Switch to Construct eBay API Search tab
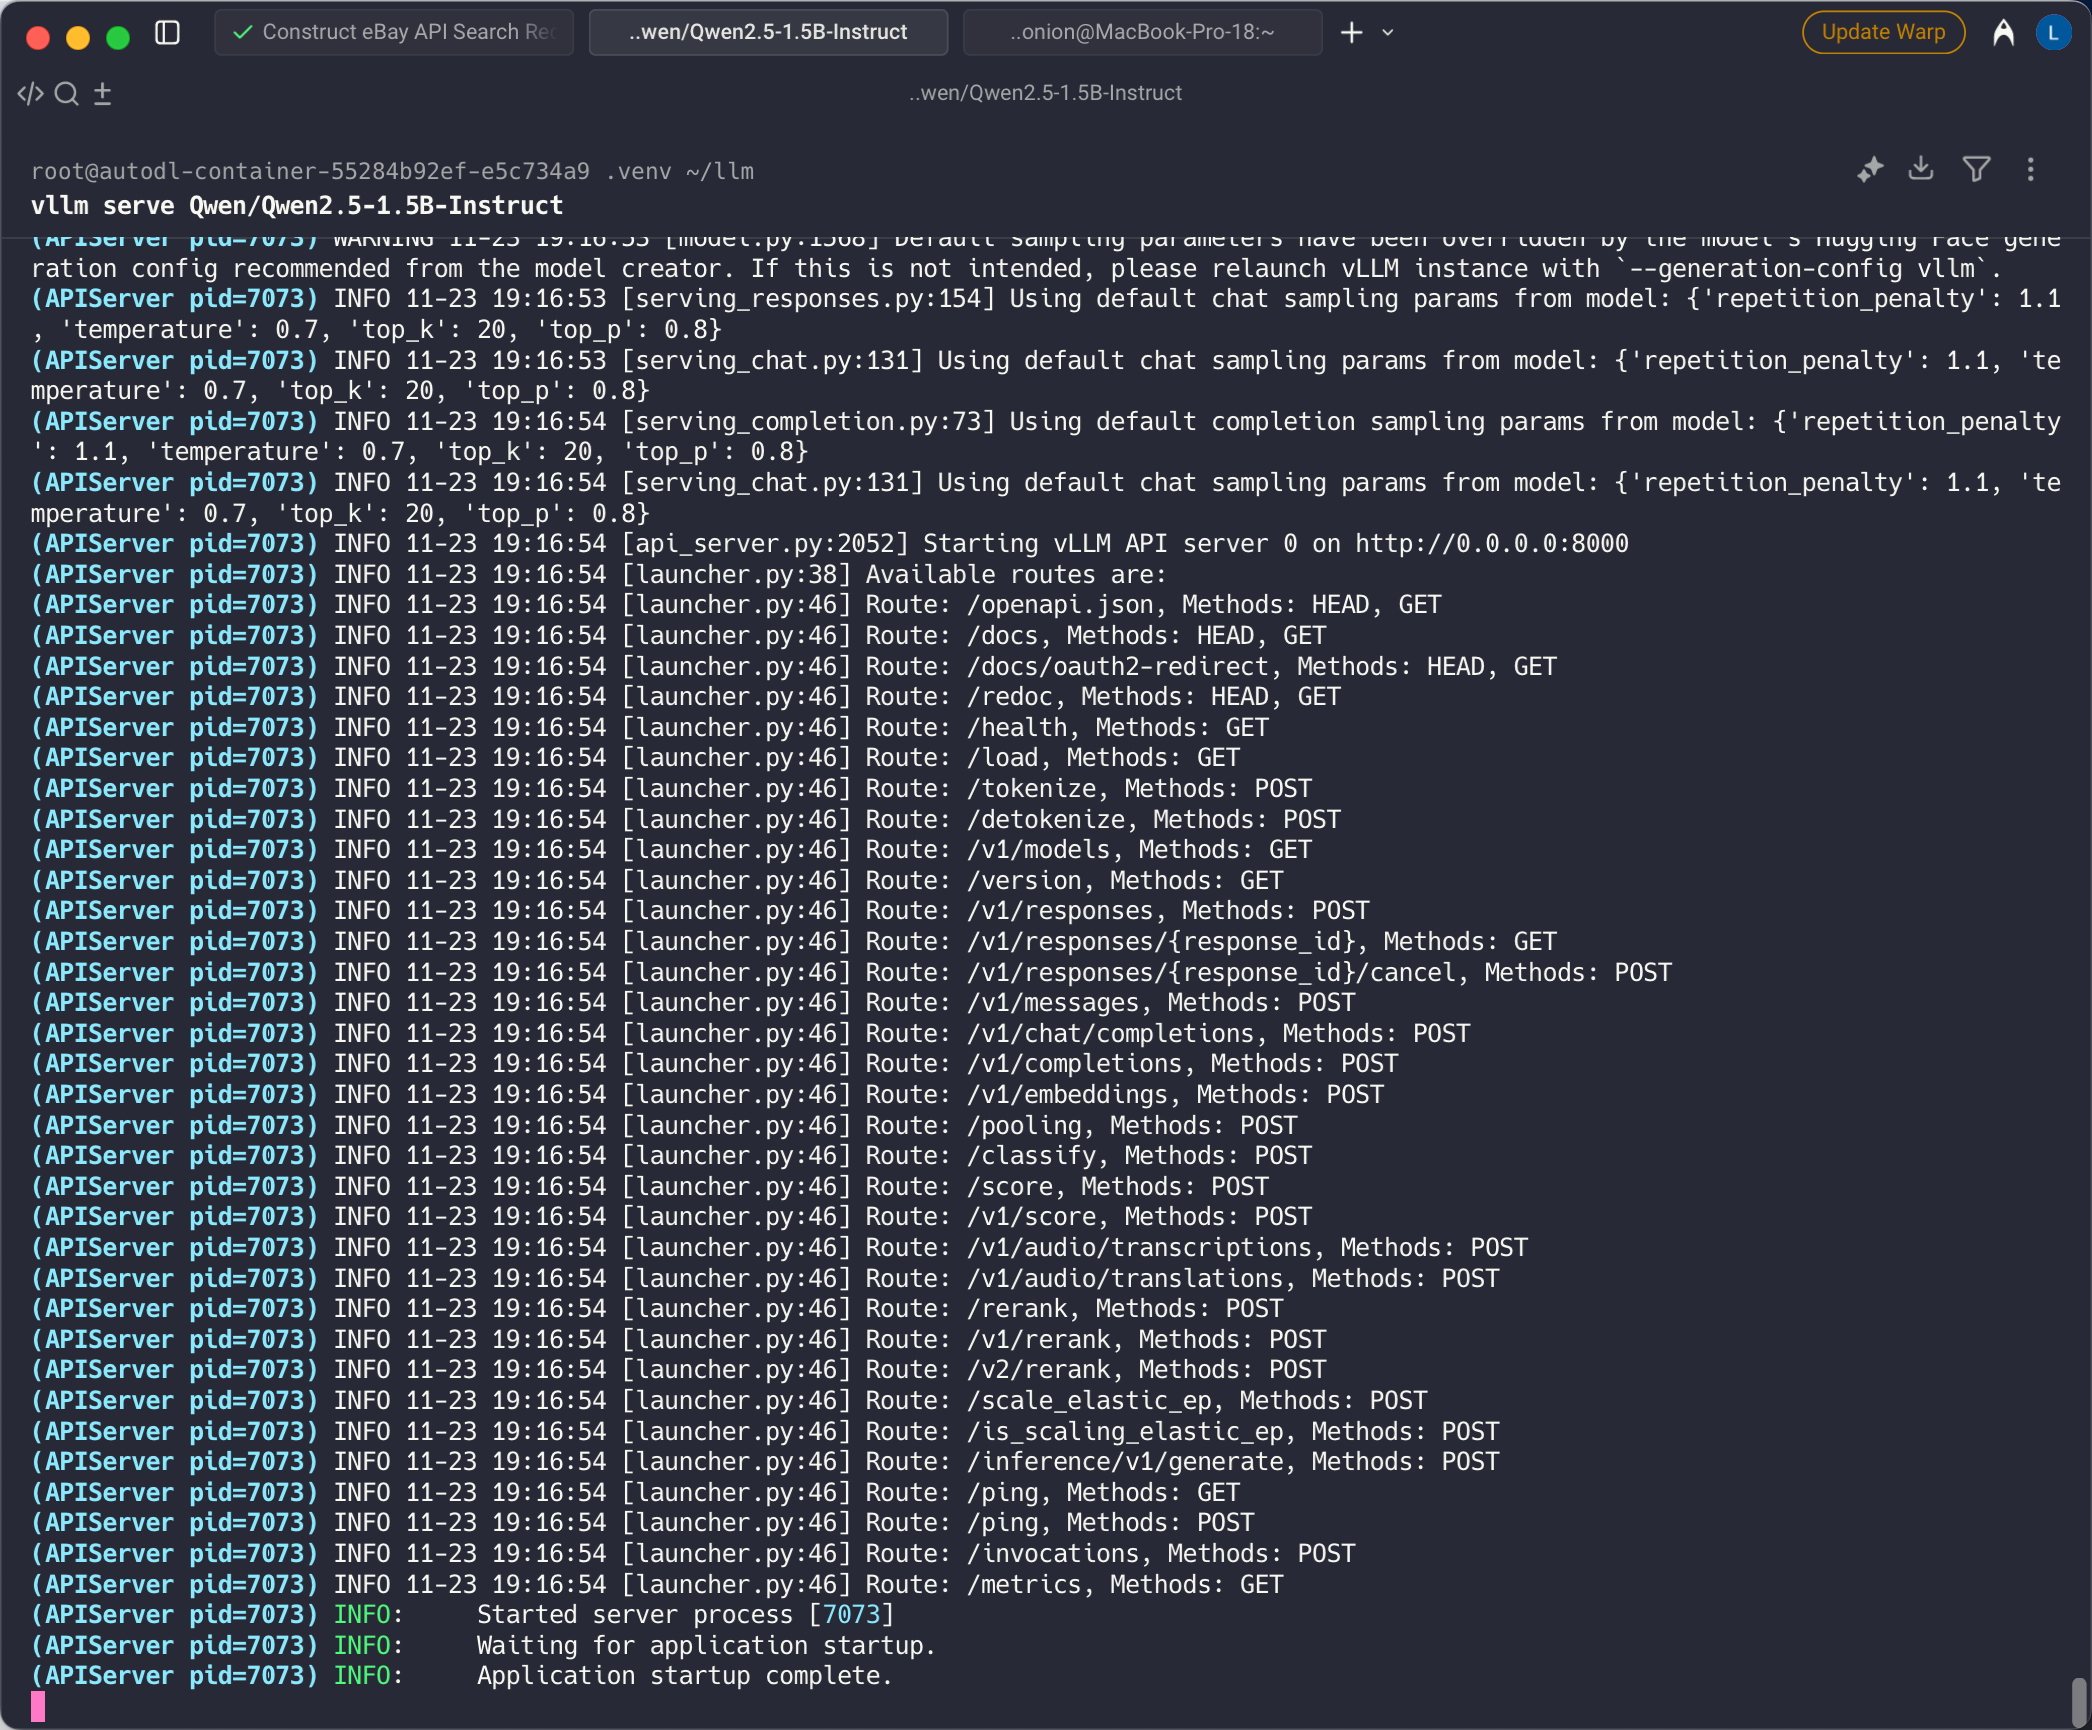The width and height of the screenshot is (2092, 1730). pos(394,33)
